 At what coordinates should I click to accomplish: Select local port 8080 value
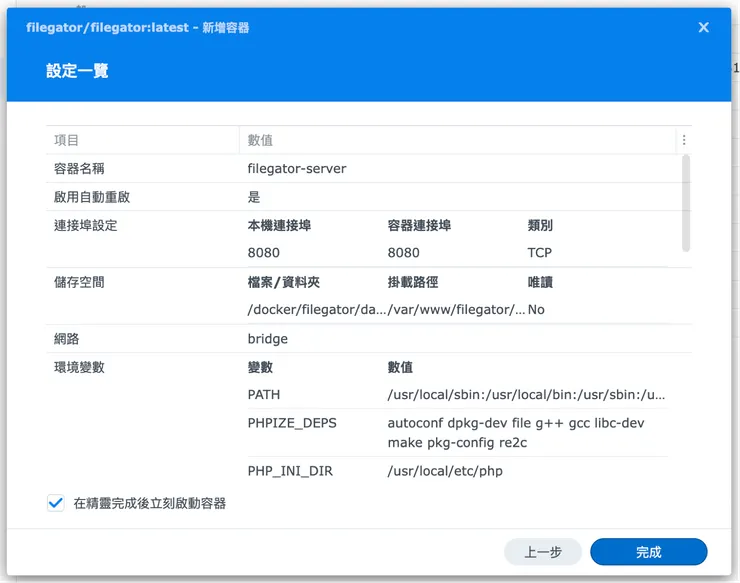(x=263, y=253)
